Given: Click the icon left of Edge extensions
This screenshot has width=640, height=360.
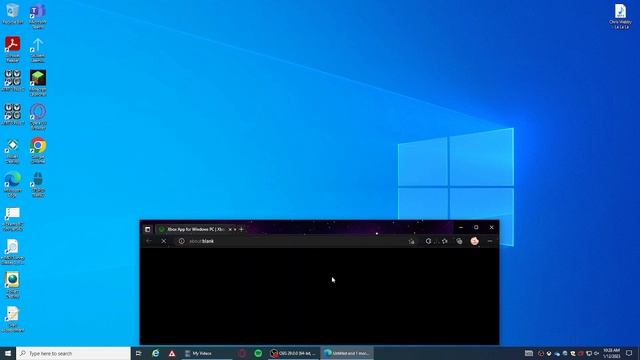Looking at the screenshot, I should coord(411,241).
